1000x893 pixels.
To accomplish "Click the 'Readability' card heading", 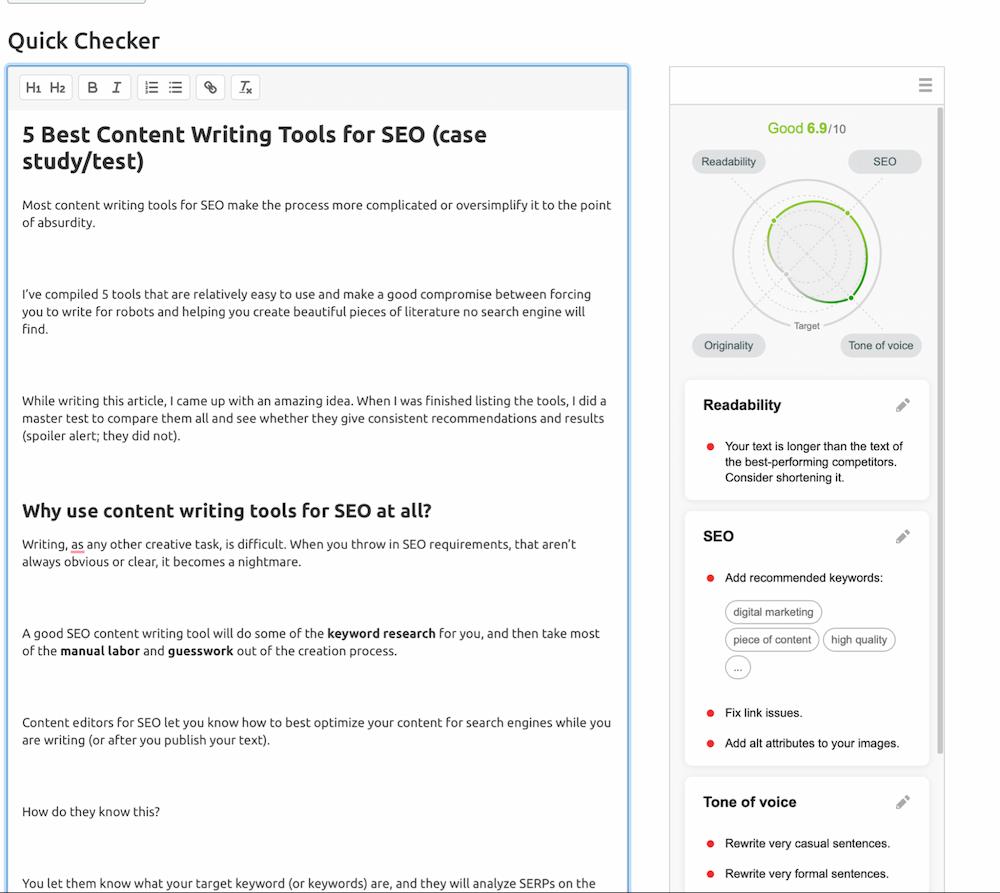I will pos(742,405).
